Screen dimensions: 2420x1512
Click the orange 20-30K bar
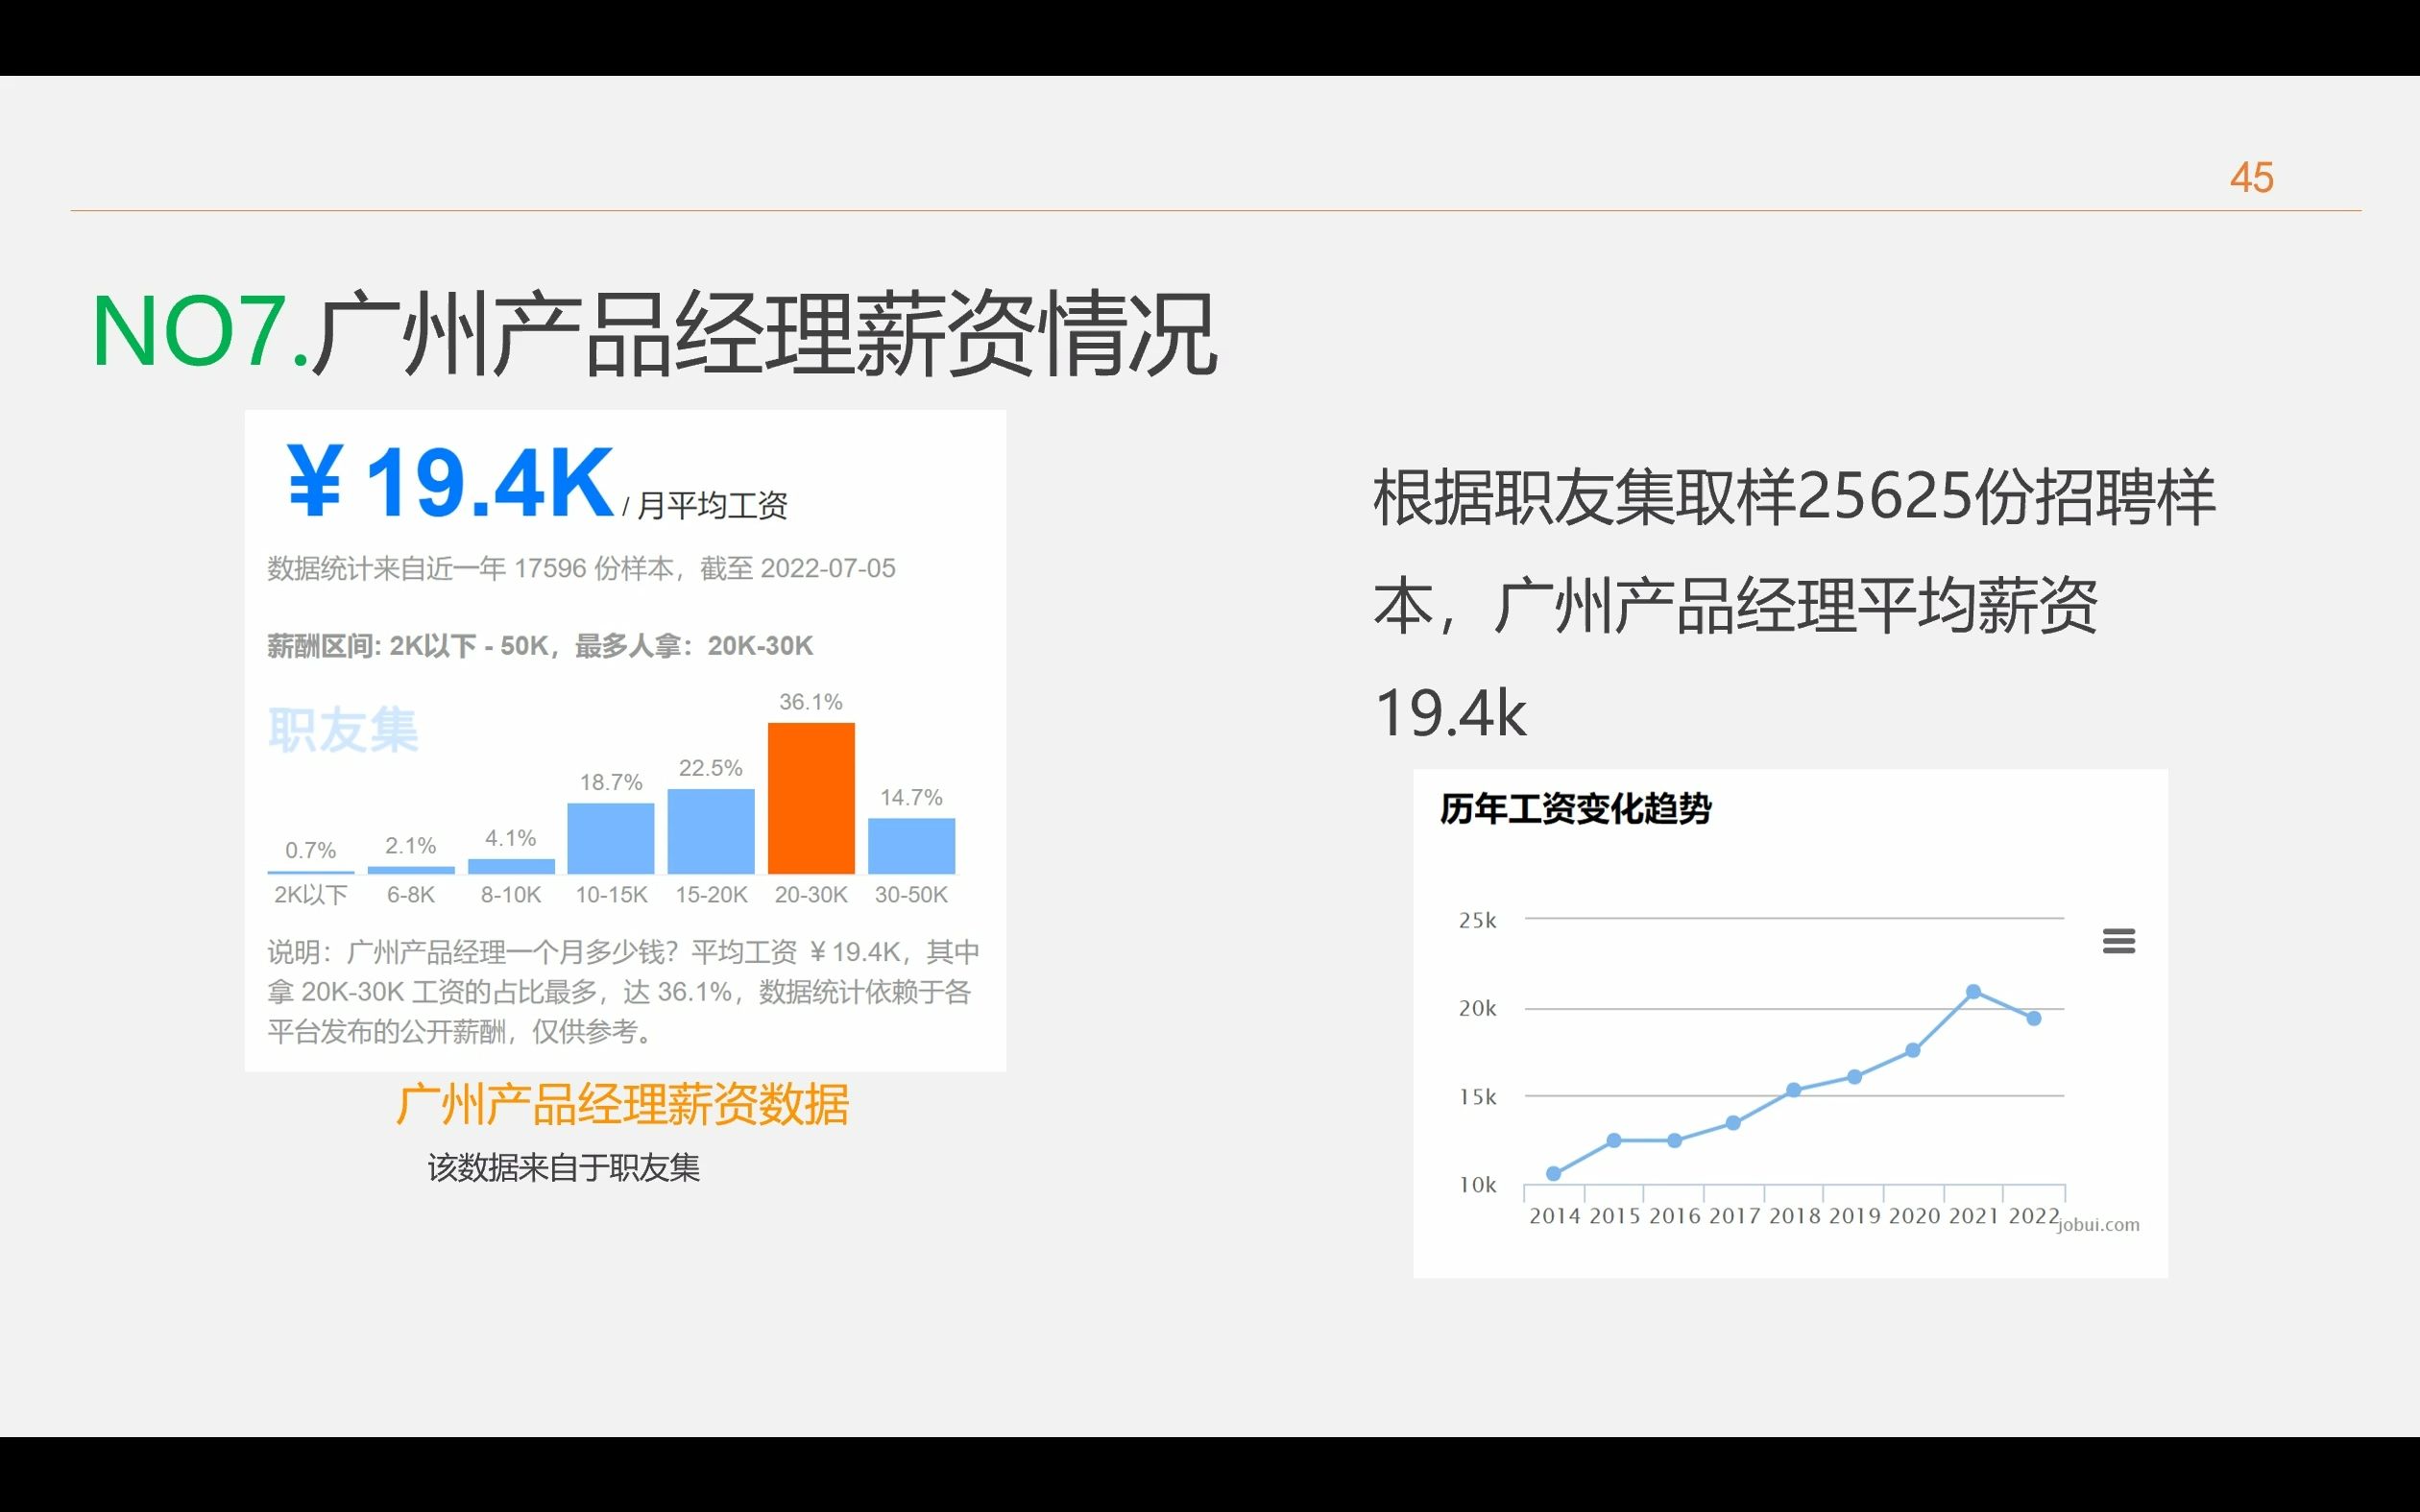[811, 798]
